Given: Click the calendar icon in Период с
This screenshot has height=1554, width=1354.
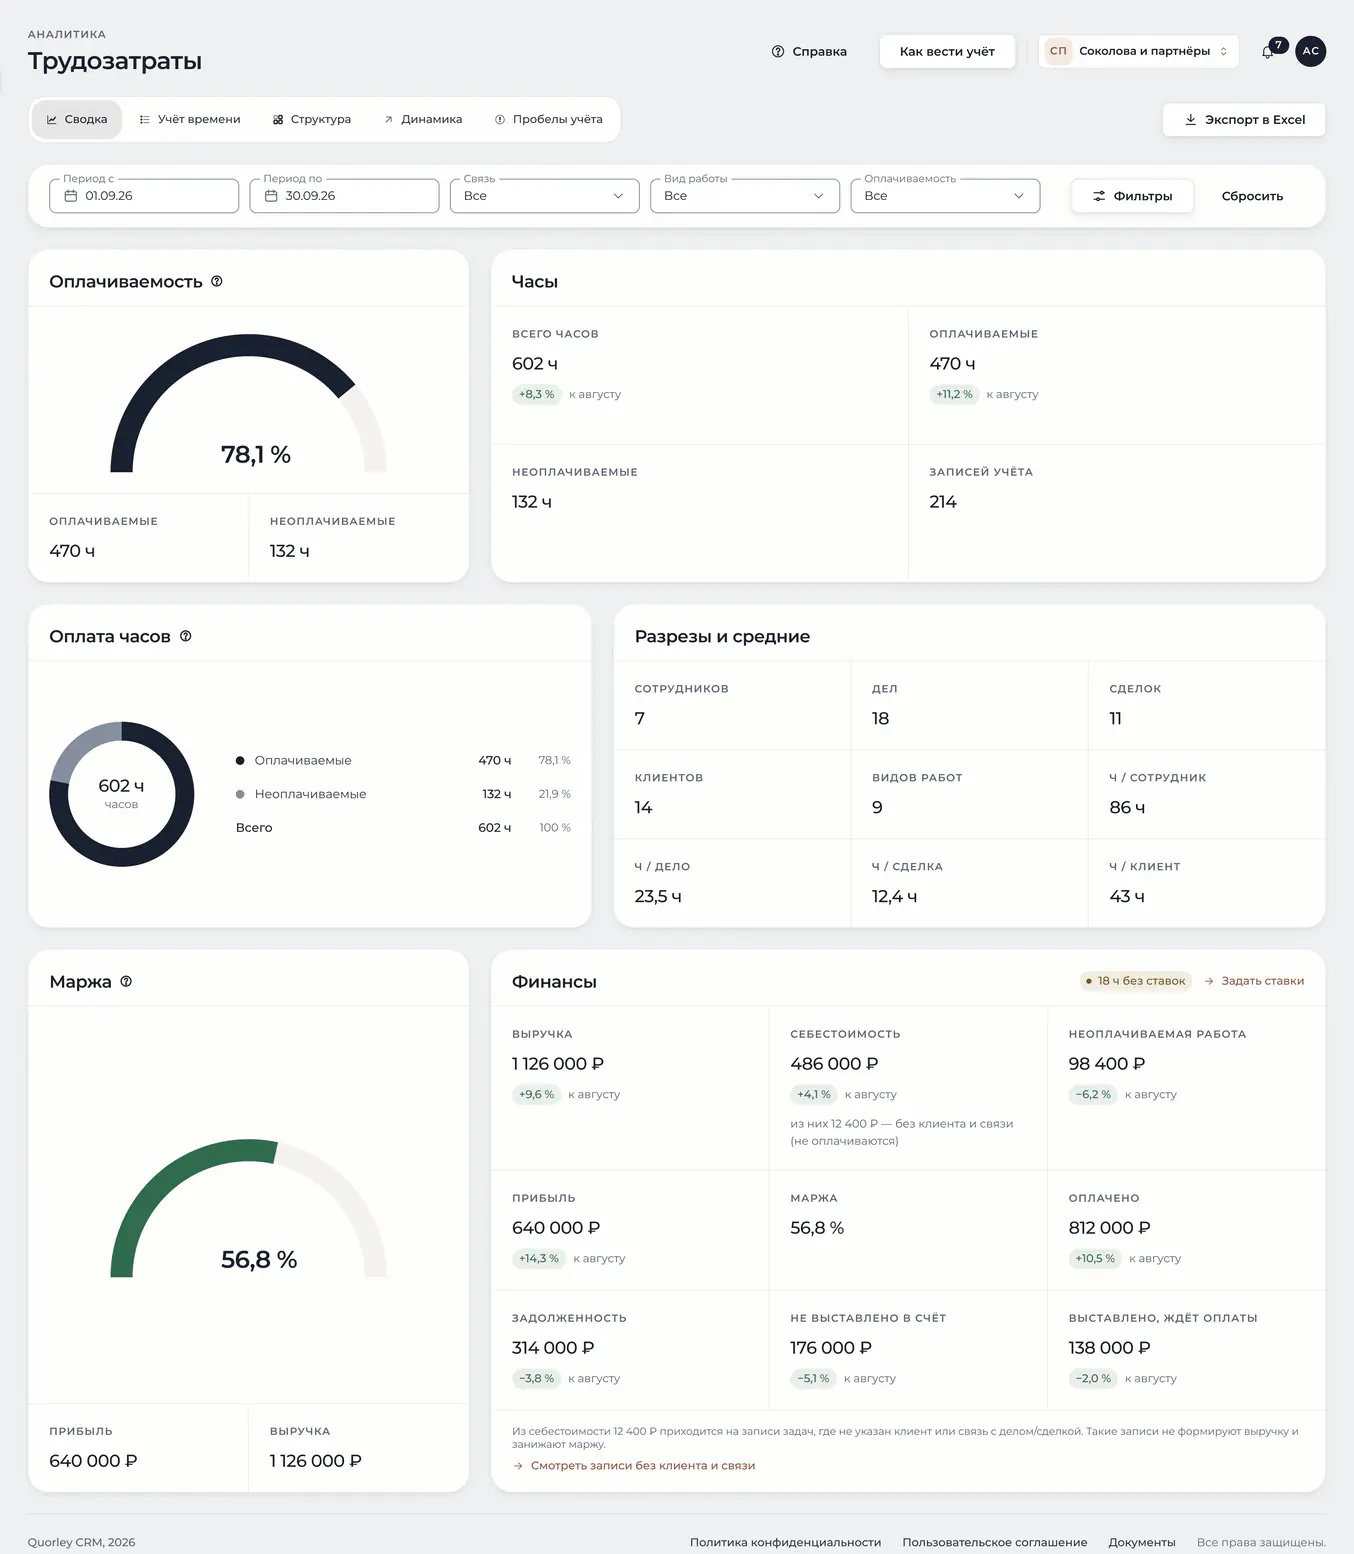Looking at the screenshot, I should (x=71, y=196).
